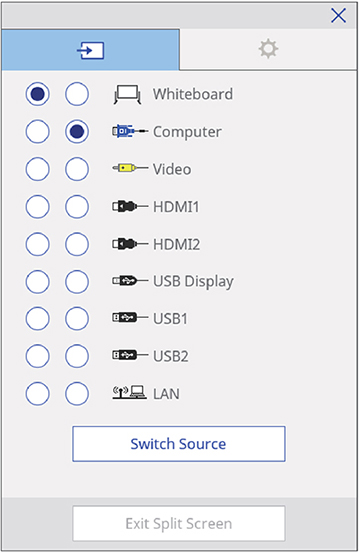Click the Whiteboard source icon

[x=128, y=95]
